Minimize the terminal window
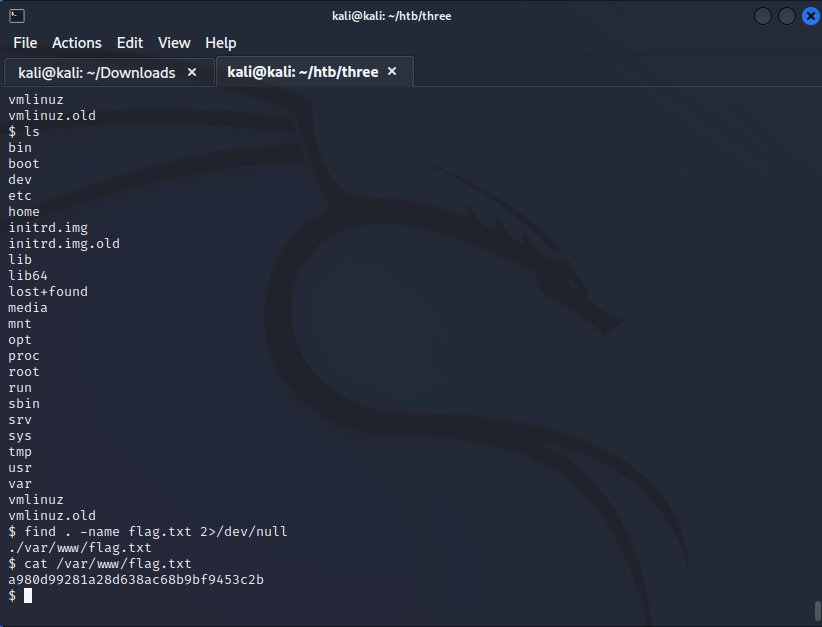 (764, 16)
